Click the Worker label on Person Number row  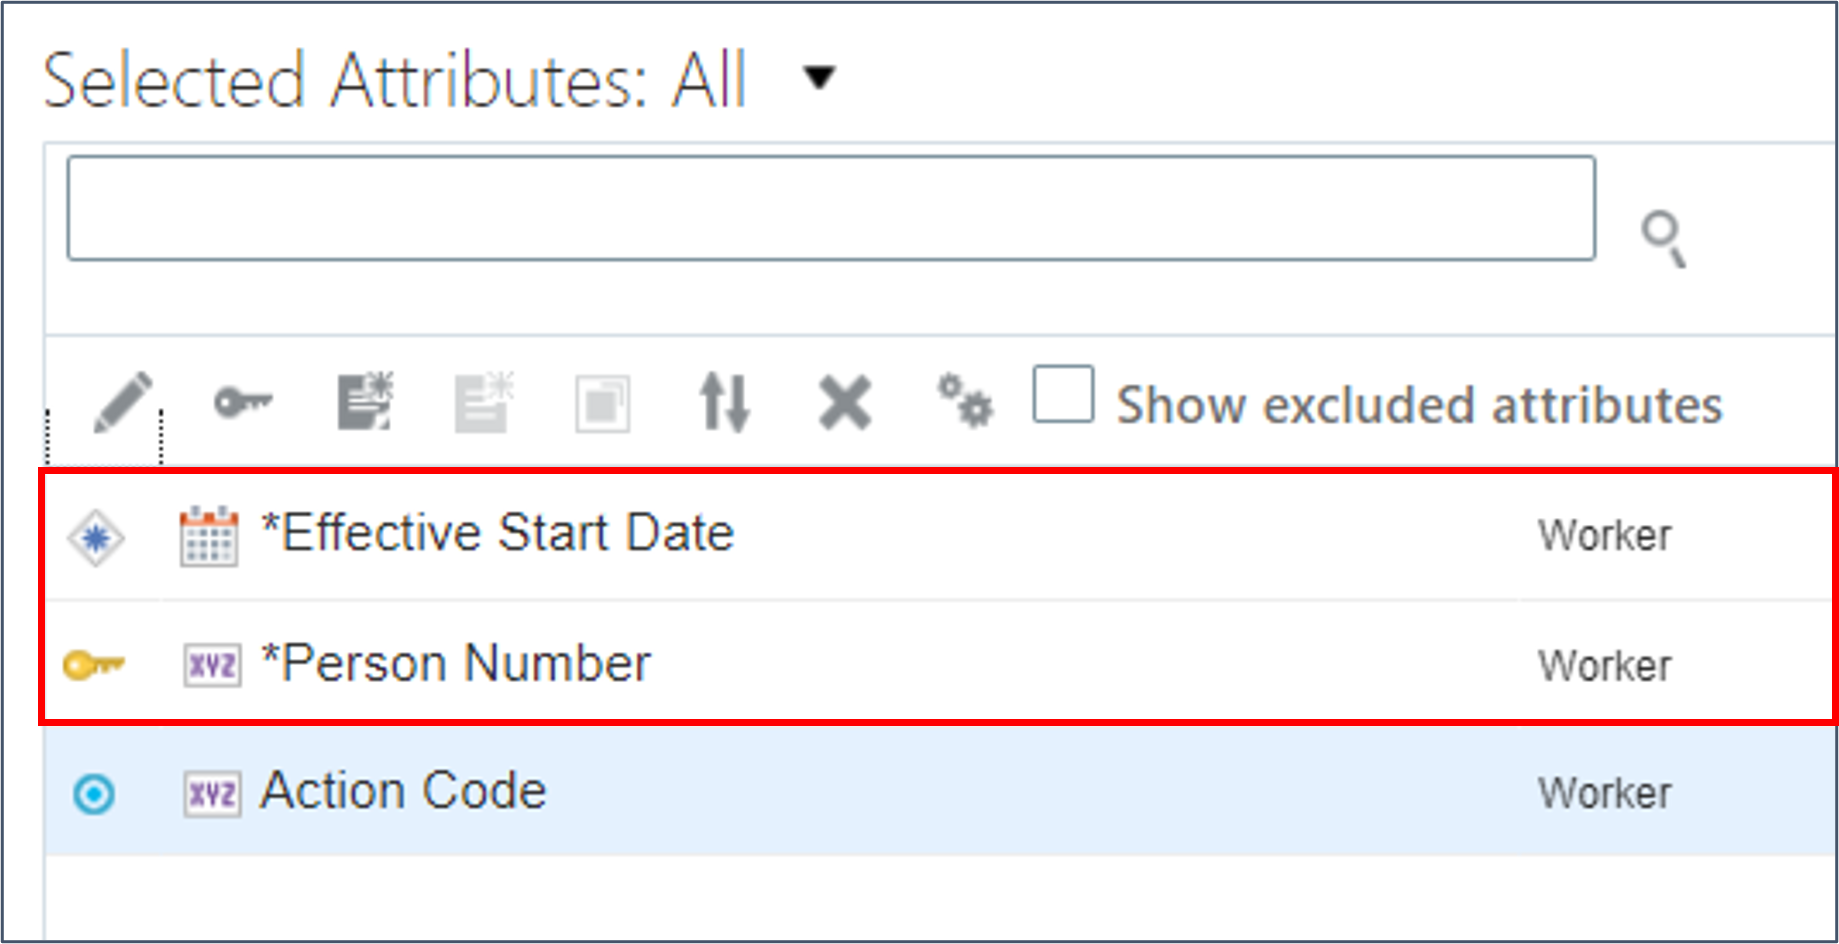click(1604, 663)
